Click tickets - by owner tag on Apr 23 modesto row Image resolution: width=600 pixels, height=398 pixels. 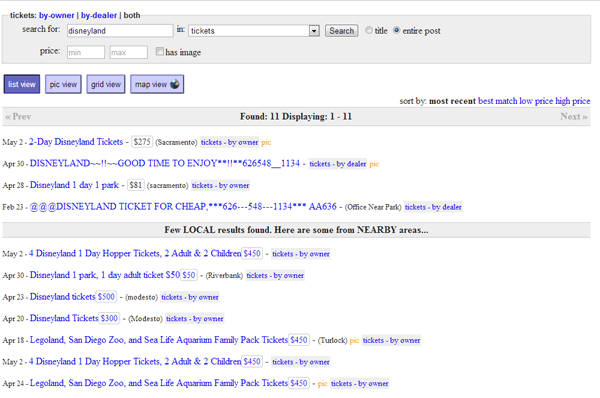[x=190, y=297]
